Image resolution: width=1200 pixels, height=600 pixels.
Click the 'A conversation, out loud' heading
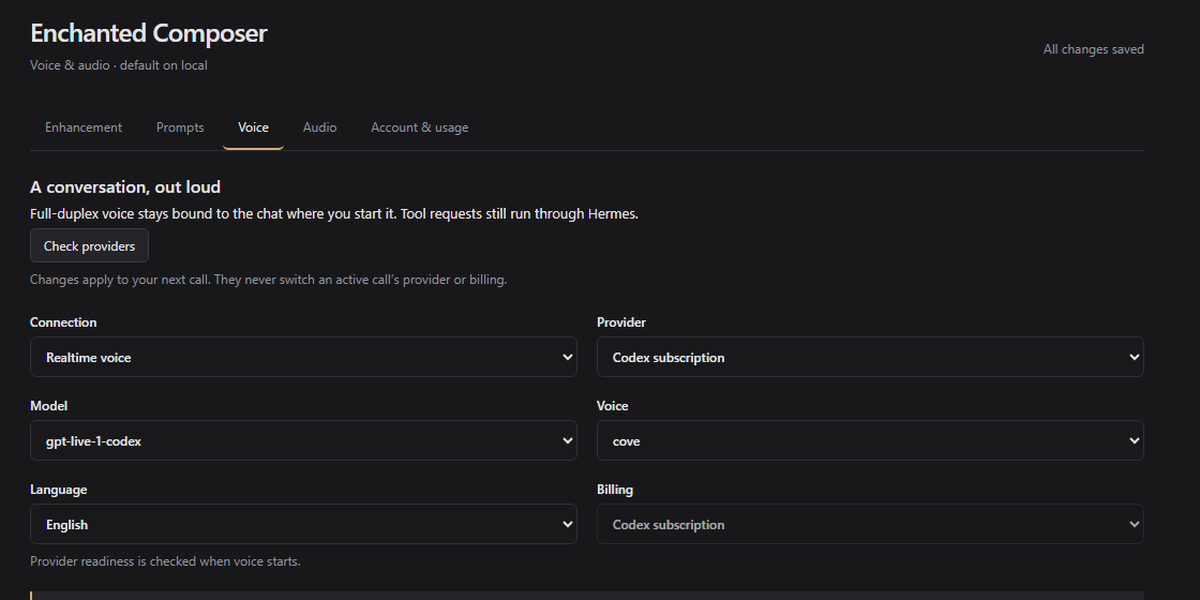125,187
